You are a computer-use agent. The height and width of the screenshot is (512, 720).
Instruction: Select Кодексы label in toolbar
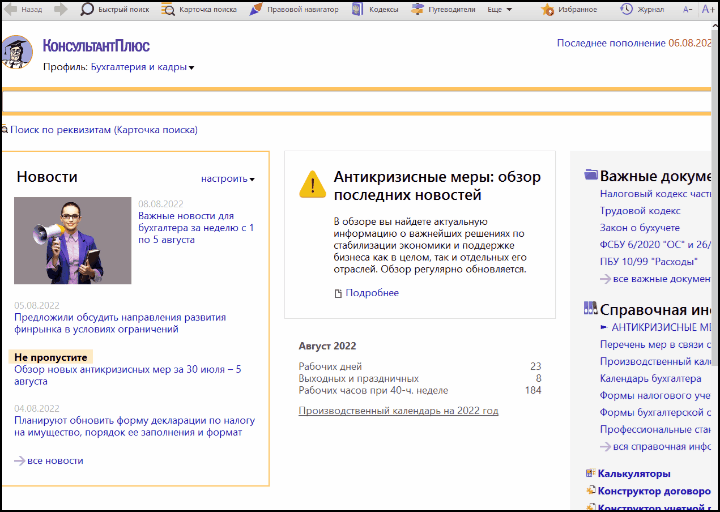[x=383, y=9]
